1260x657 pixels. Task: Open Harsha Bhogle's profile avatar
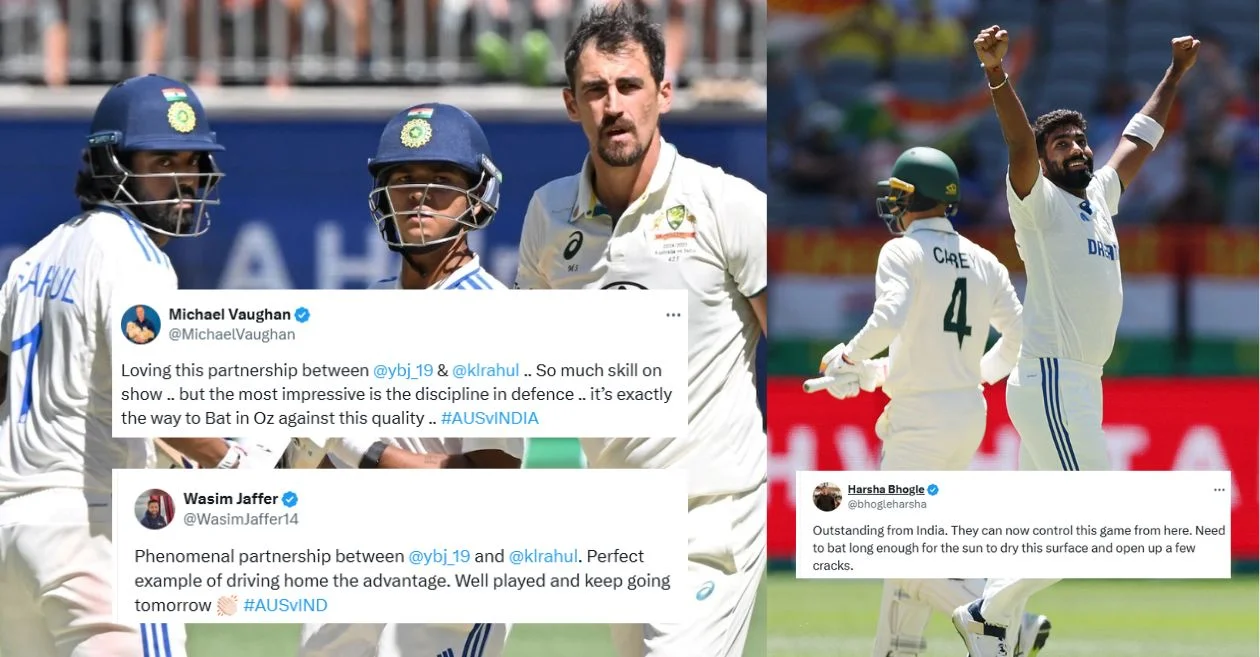pos(827,496)
